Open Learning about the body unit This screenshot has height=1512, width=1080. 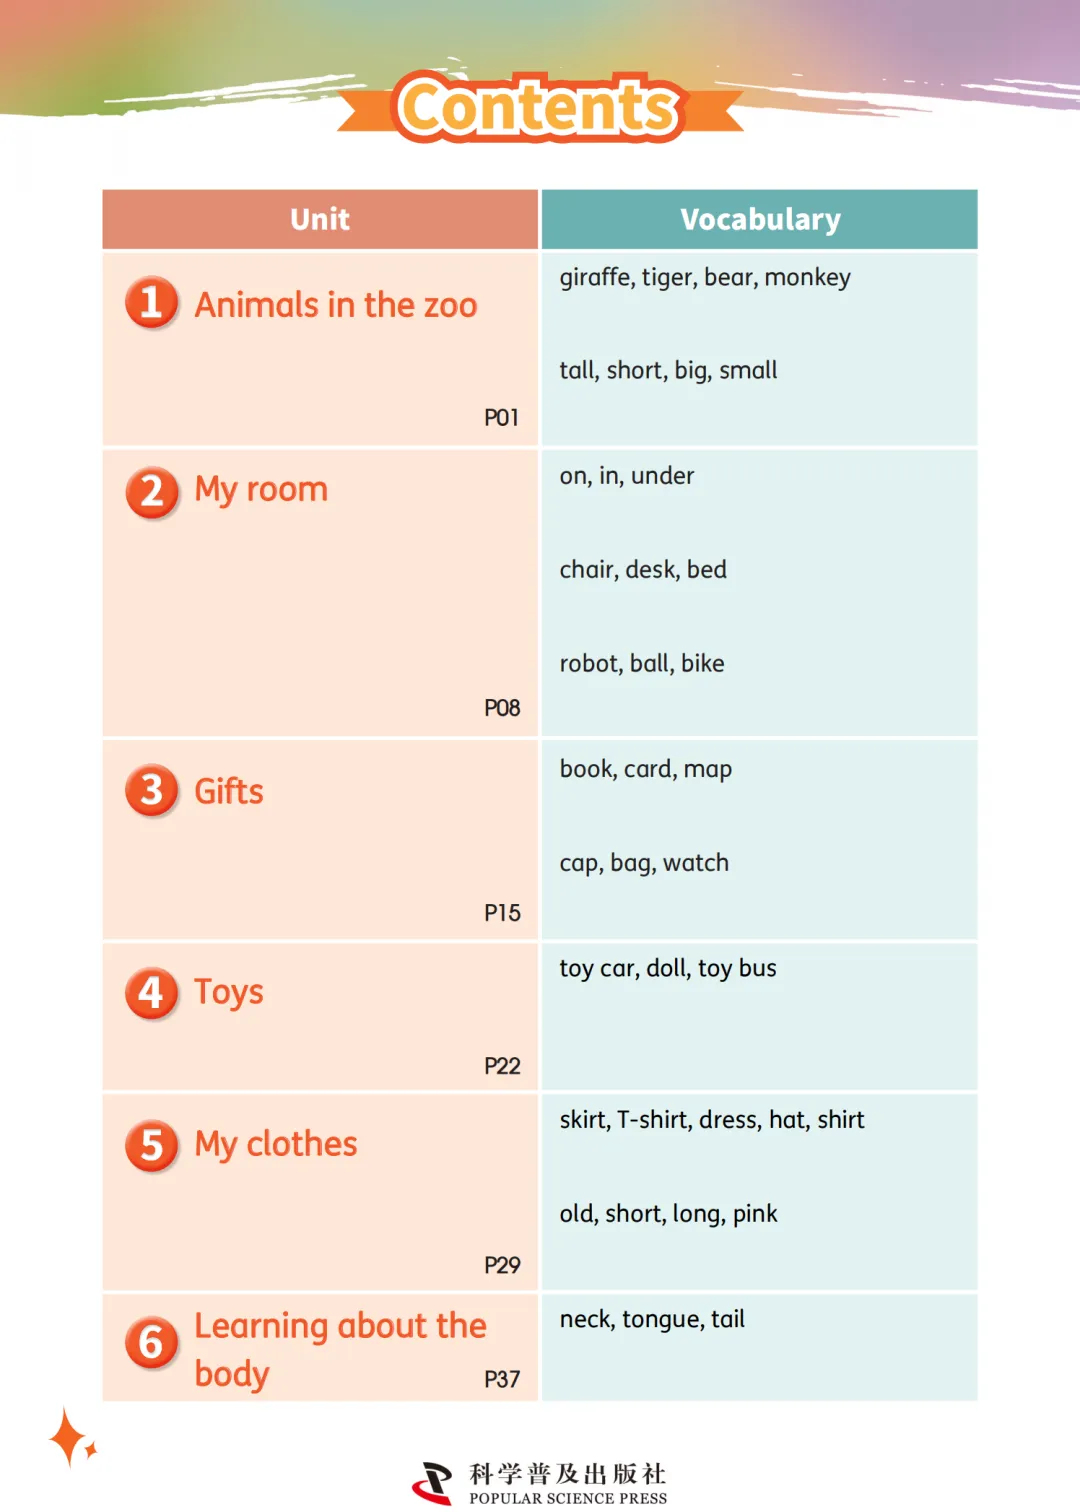point(341,1349)
